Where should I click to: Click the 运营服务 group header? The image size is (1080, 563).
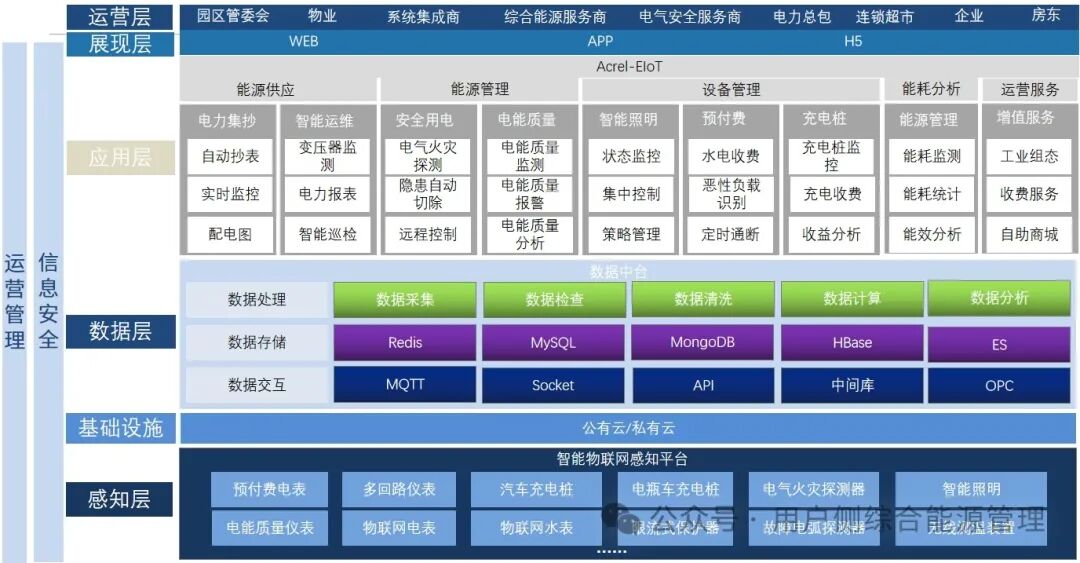(1030, 90)
